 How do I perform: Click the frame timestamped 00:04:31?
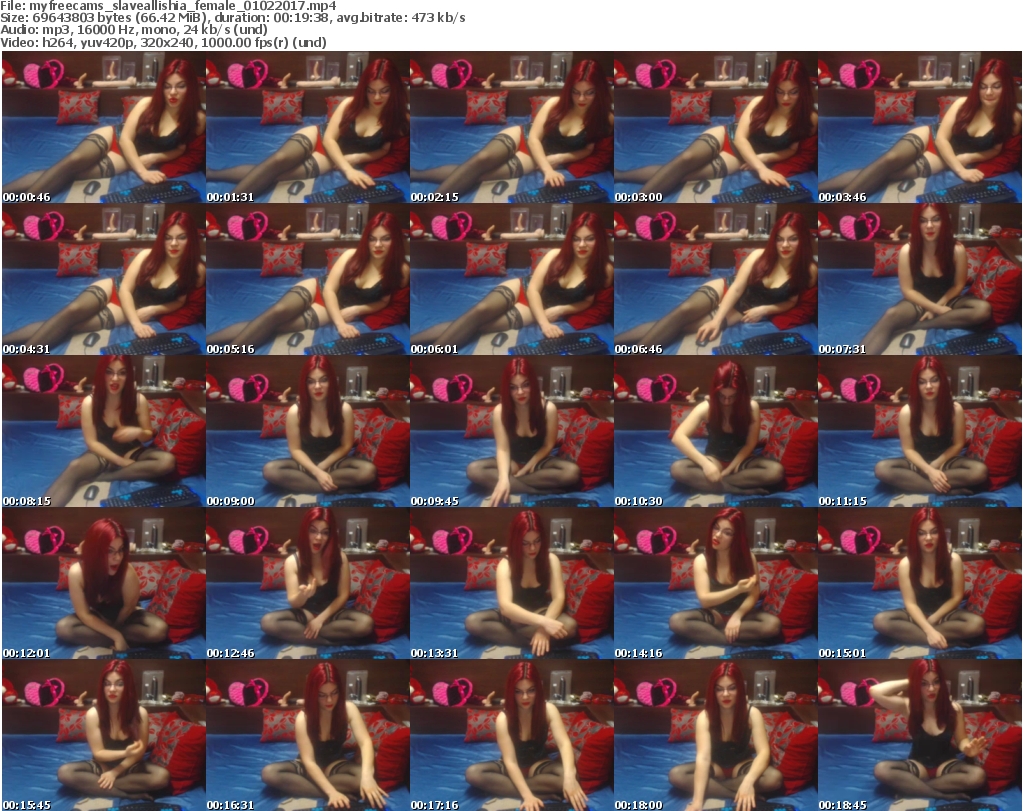coord(104,279)
